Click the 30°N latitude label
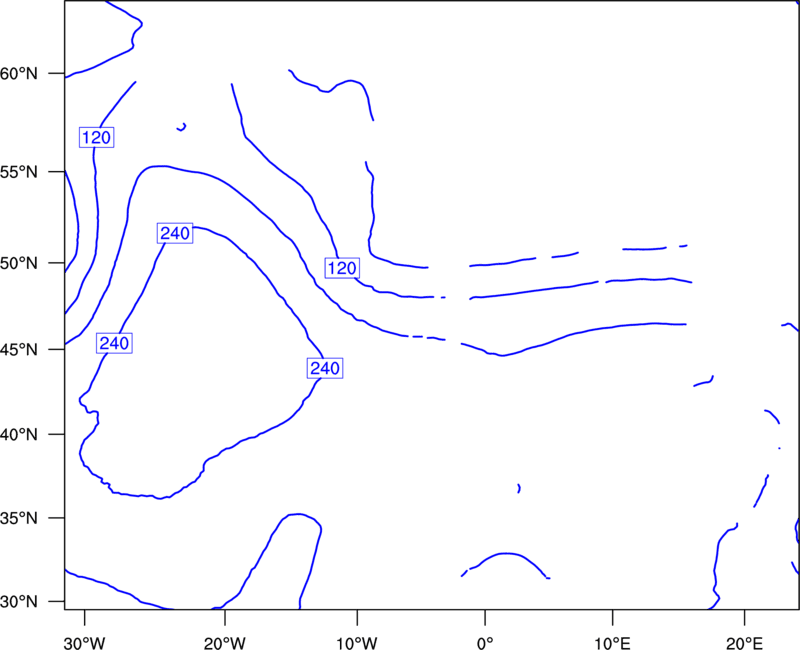800x650 pixels. tap(19, 602)
